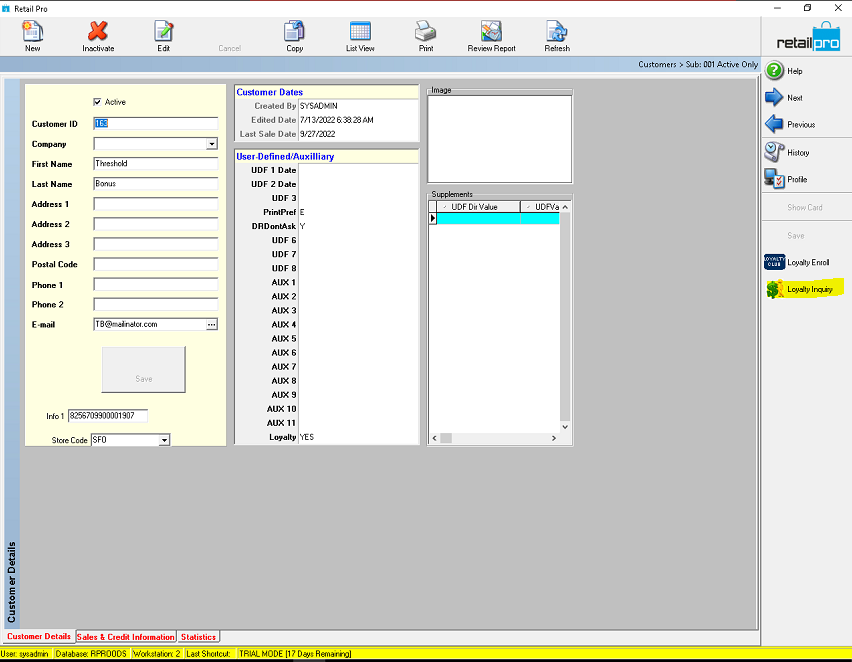Switch to the Customer Details tab

point(39,636)
